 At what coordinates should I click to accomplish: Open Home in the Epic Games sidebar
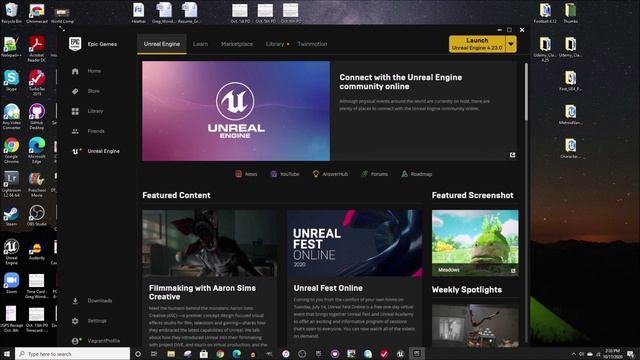click(x=87, y=71)
